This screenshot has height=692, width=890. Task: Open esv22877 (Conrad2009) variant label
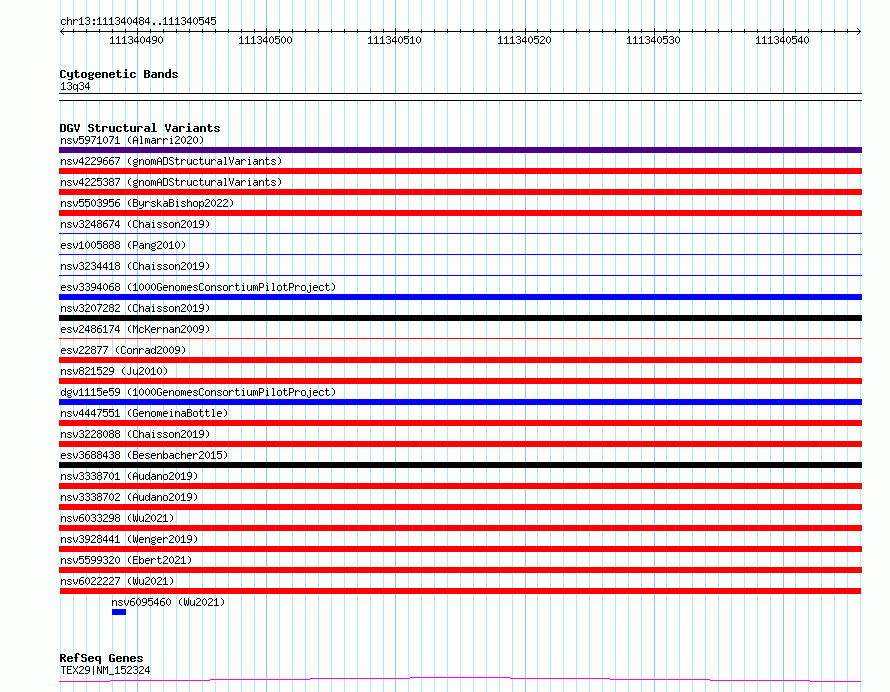click(x=123, y=350)
